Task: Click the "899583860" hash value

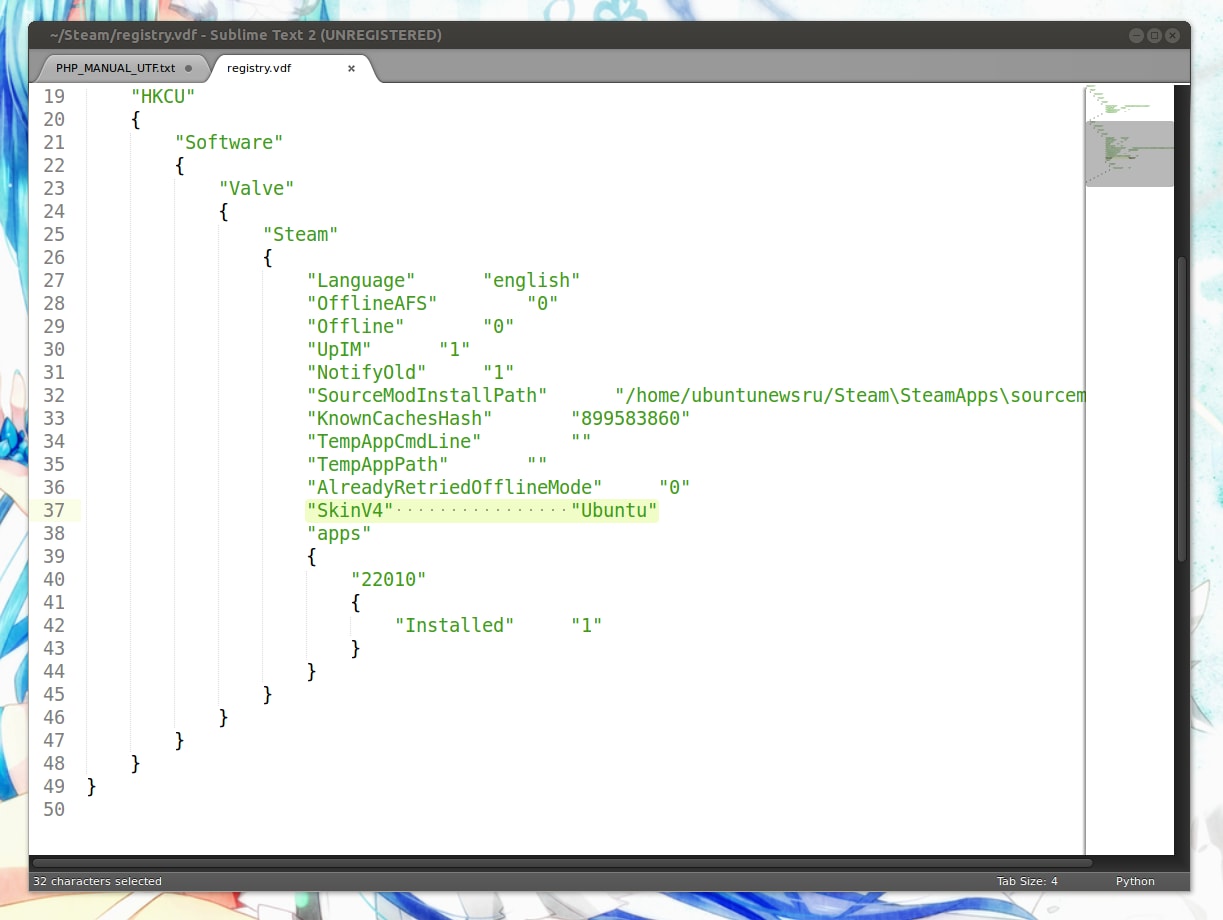Action: pos(630,418)
